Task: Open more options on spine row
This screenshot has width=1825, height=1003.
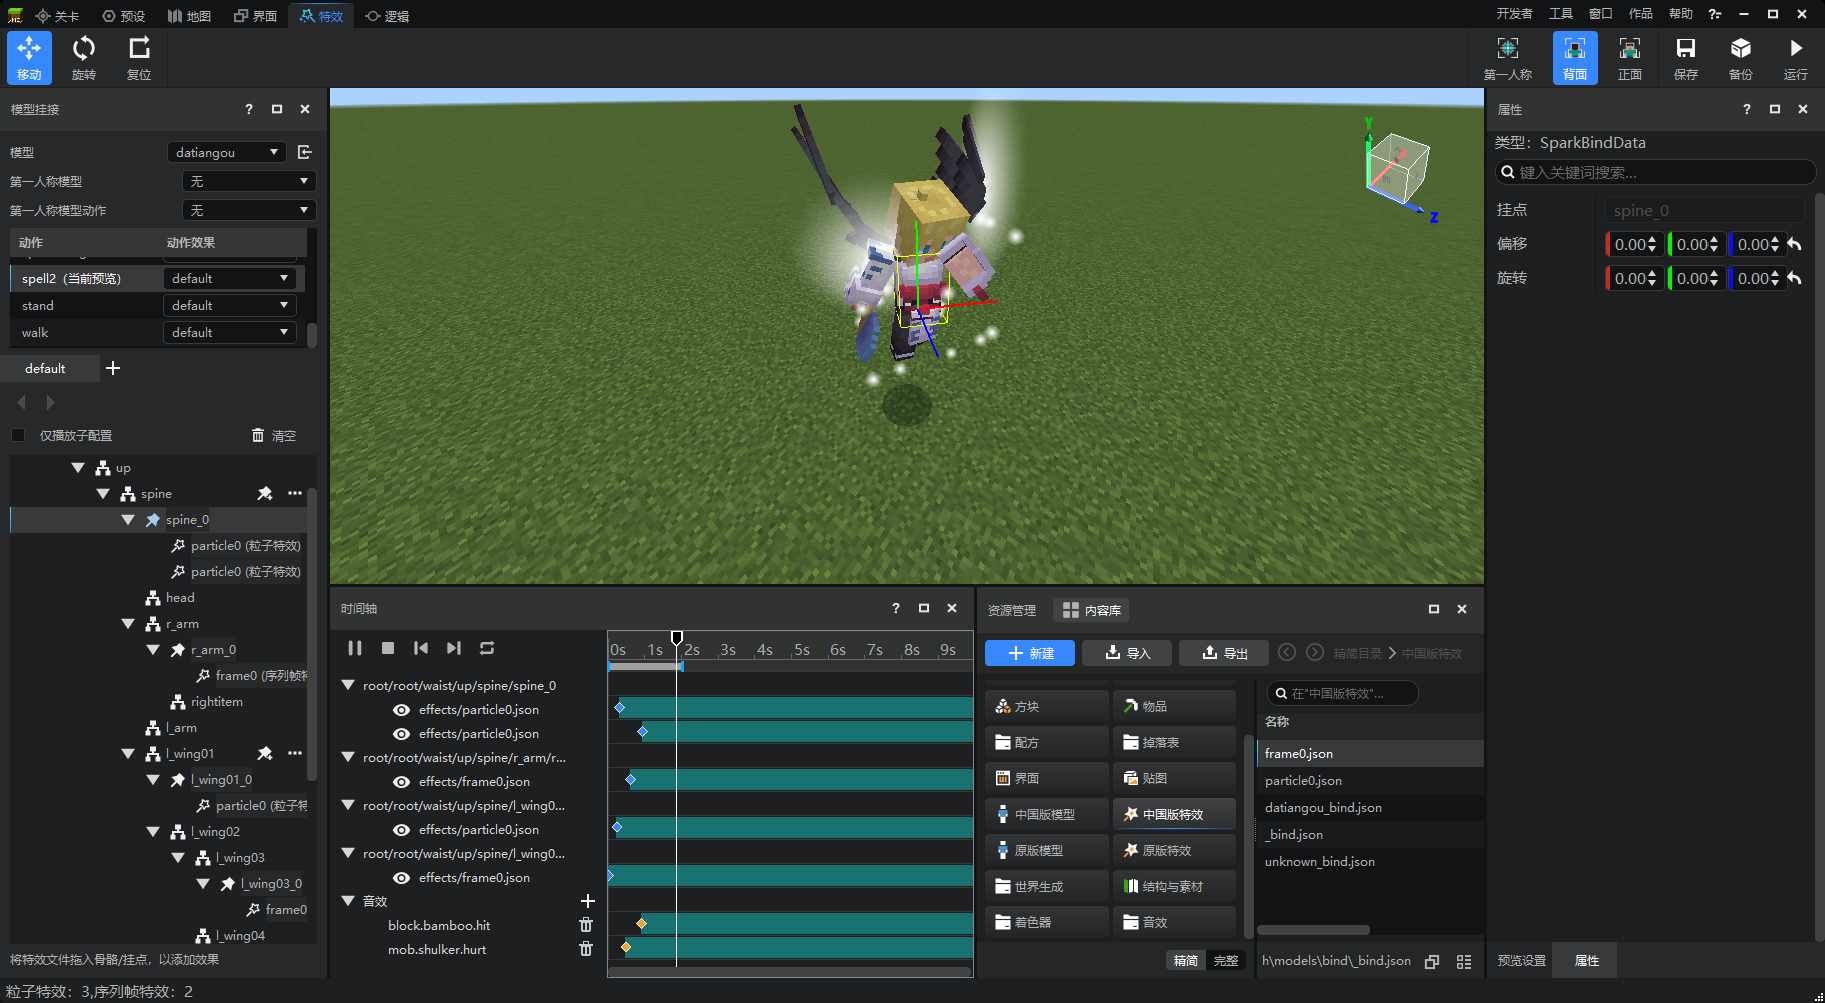Action: click(x=295, y=493)
